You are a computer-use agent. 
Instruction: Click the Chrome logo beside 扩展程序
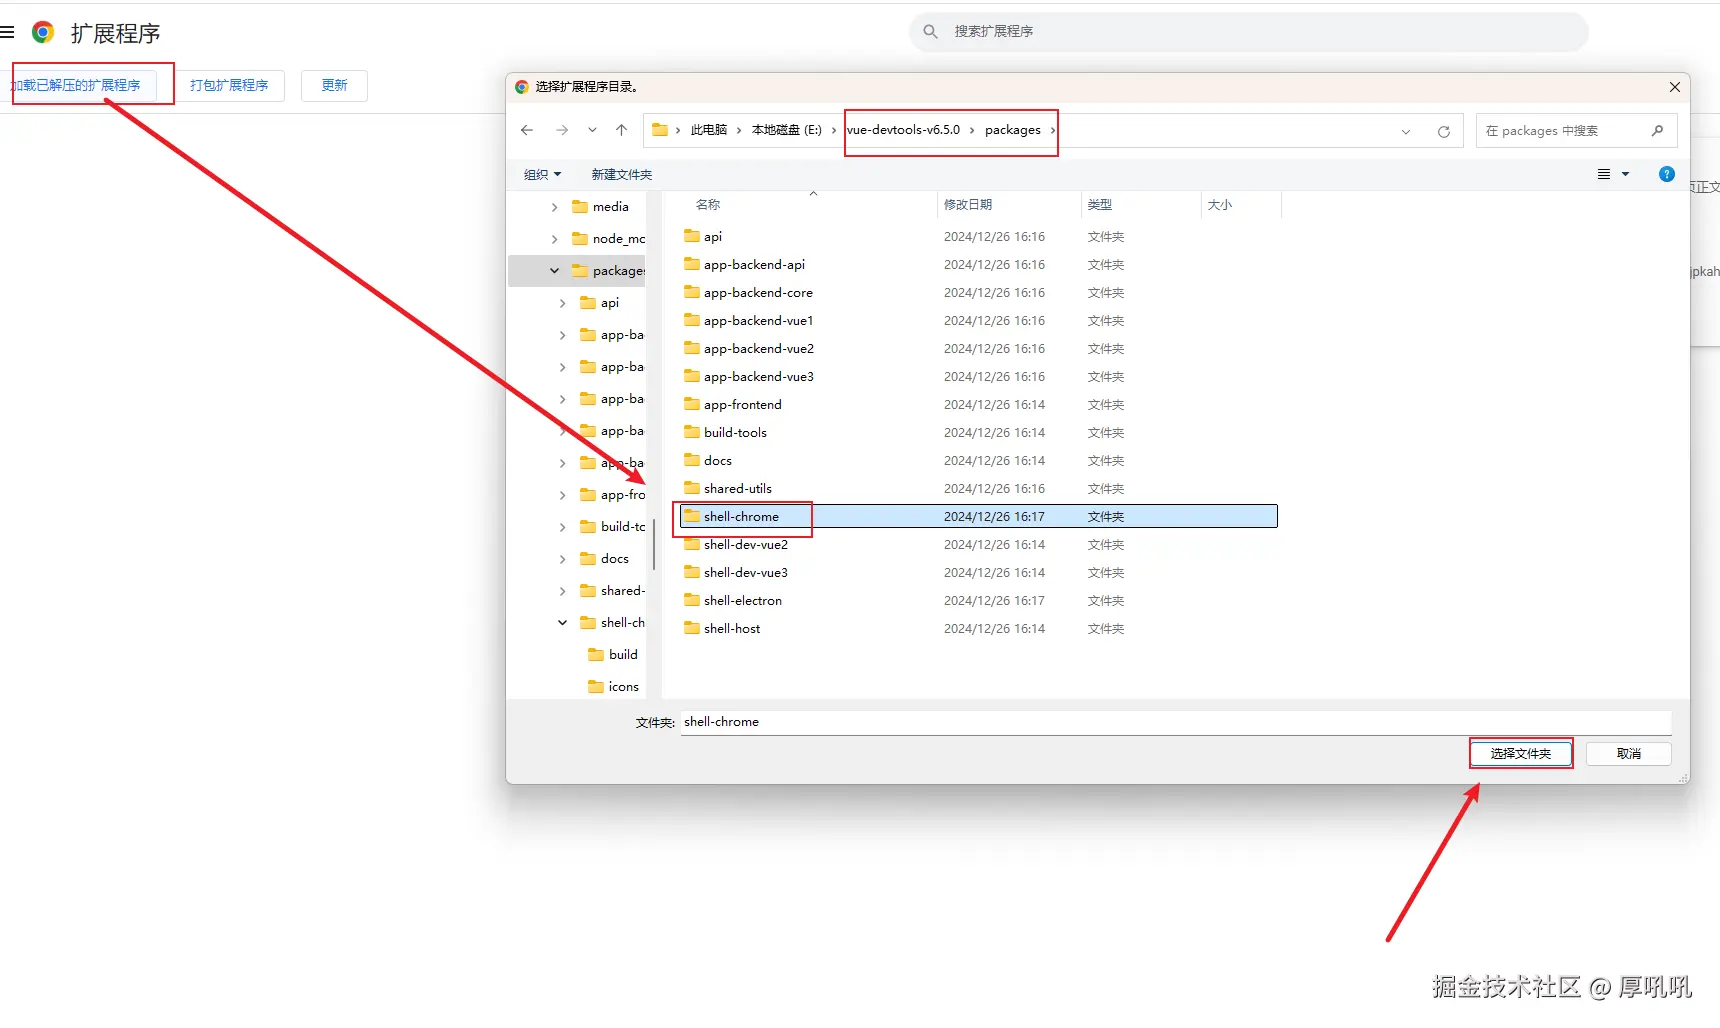click(43, 32)
